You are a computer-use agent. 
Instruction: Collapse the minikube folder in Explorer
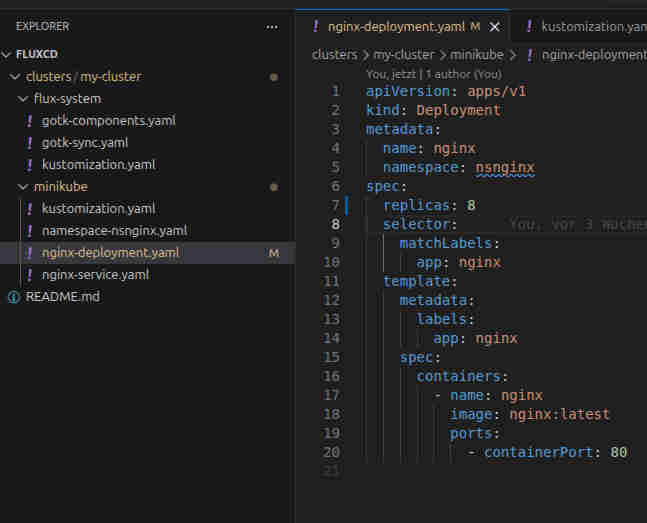pyautogui.click(x=24, y=187)
